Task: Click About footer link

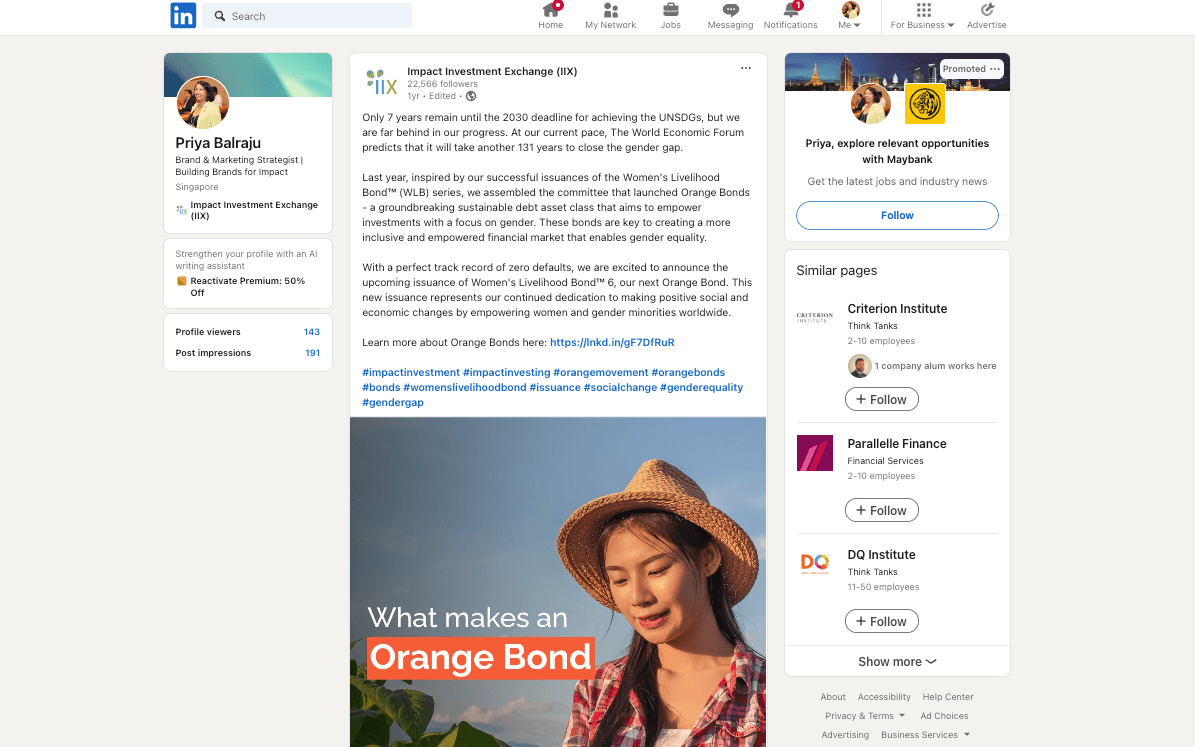Action: pos(833,697)
